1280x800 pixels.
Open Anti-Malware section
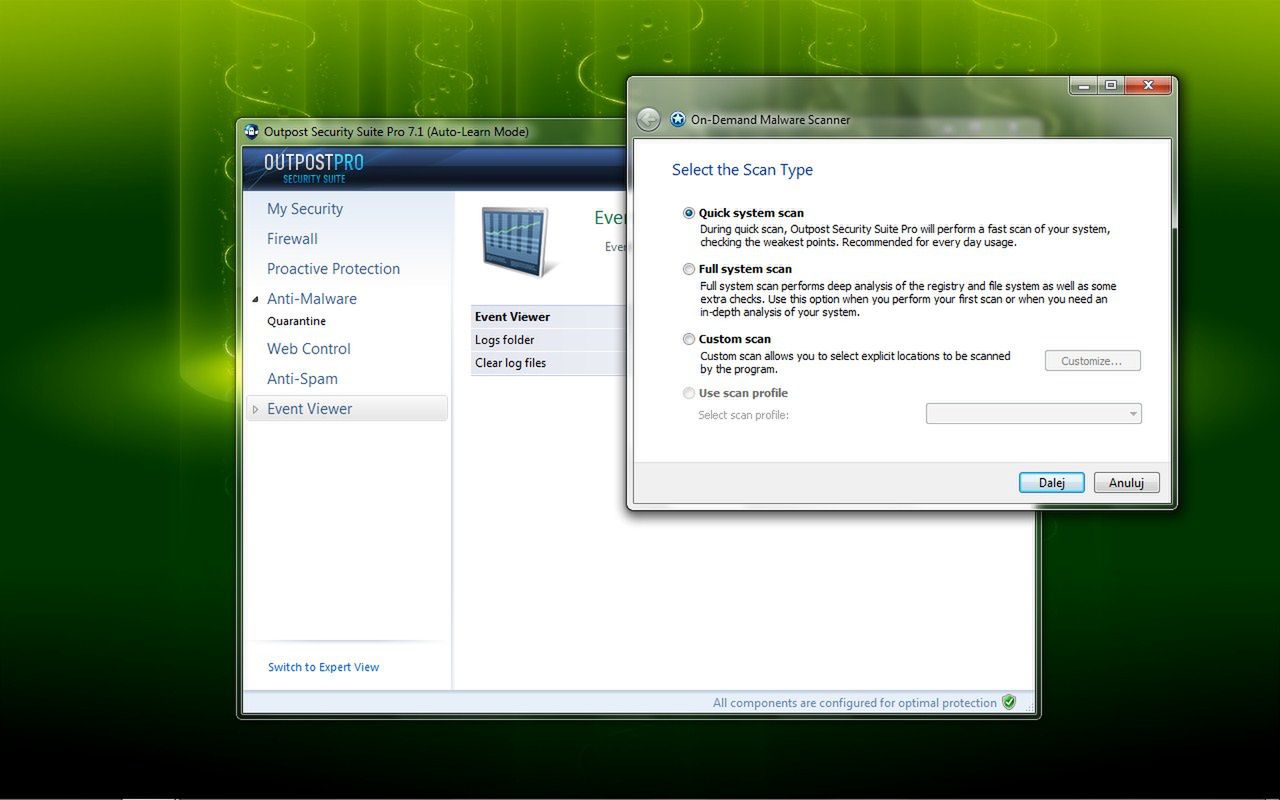pos(312,299)
